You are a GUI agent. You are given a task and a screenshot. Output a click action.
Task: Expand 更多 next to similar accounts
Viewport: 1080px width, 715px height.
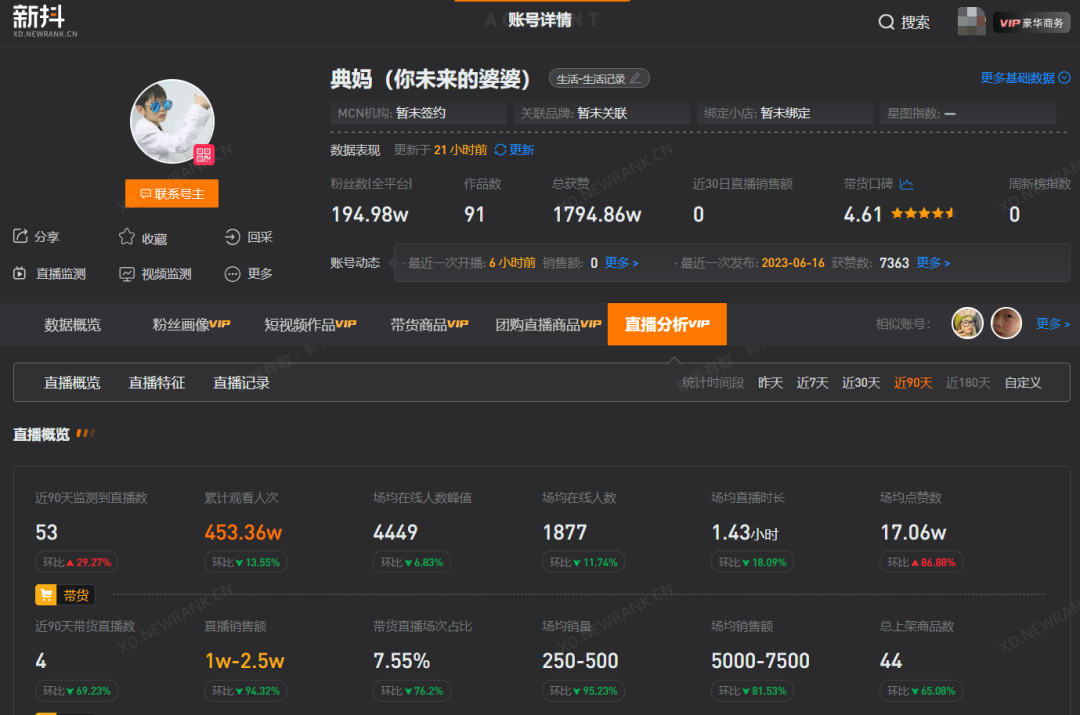coord(1052,324)
